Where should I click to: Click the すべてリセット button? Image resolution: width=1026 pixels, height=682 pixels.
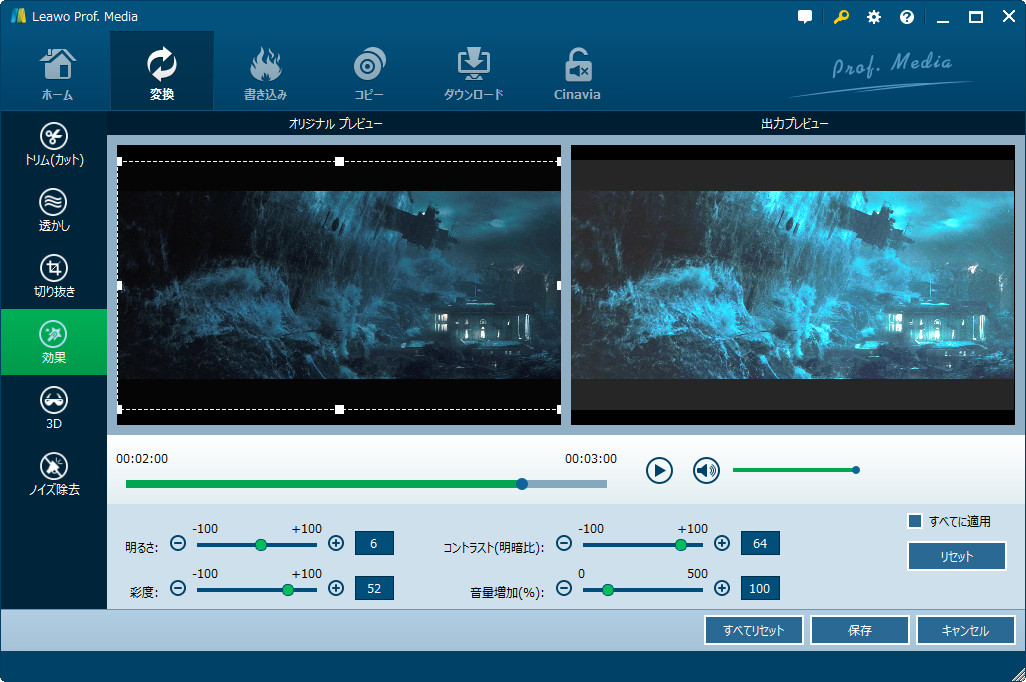pyautogui.click(x=753, y=630)
